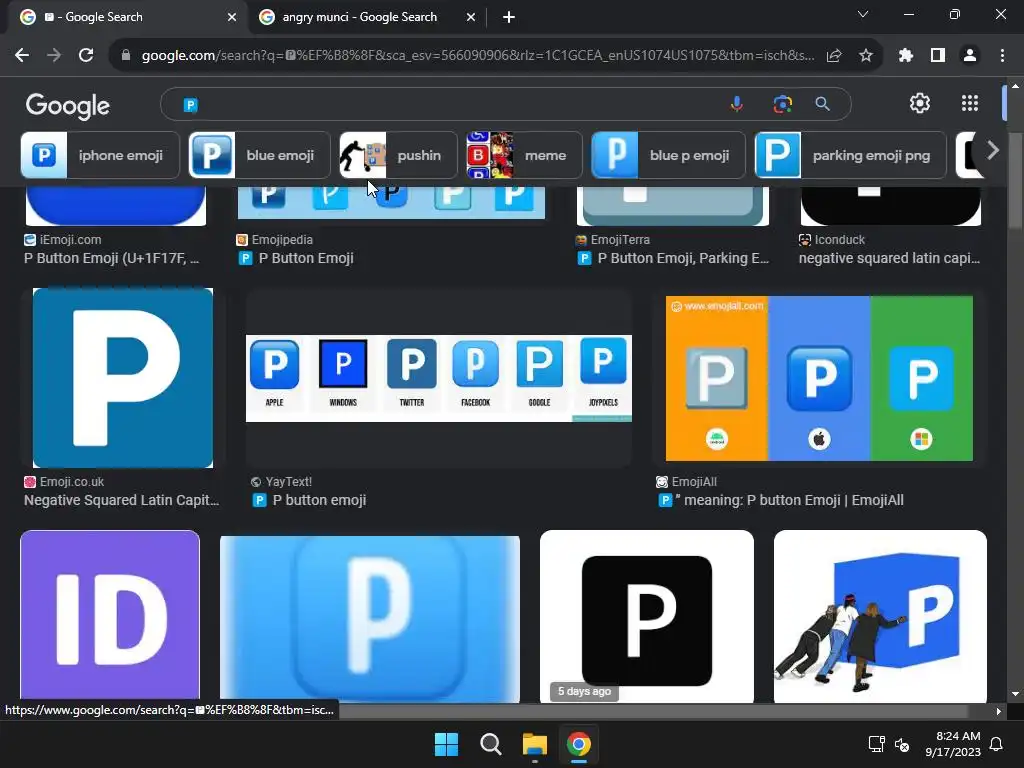Open Iconduck 'negative squared latin capi...' link
1024x768 pixels.
tap(889, 258)
